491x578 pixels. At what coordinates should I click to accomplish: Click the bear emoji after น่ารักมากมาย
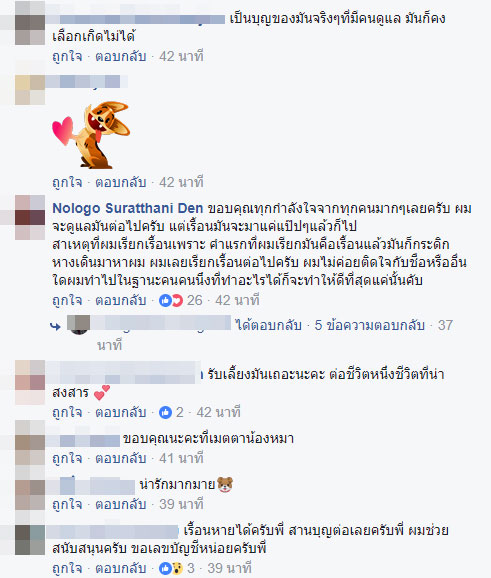point(225,484)
